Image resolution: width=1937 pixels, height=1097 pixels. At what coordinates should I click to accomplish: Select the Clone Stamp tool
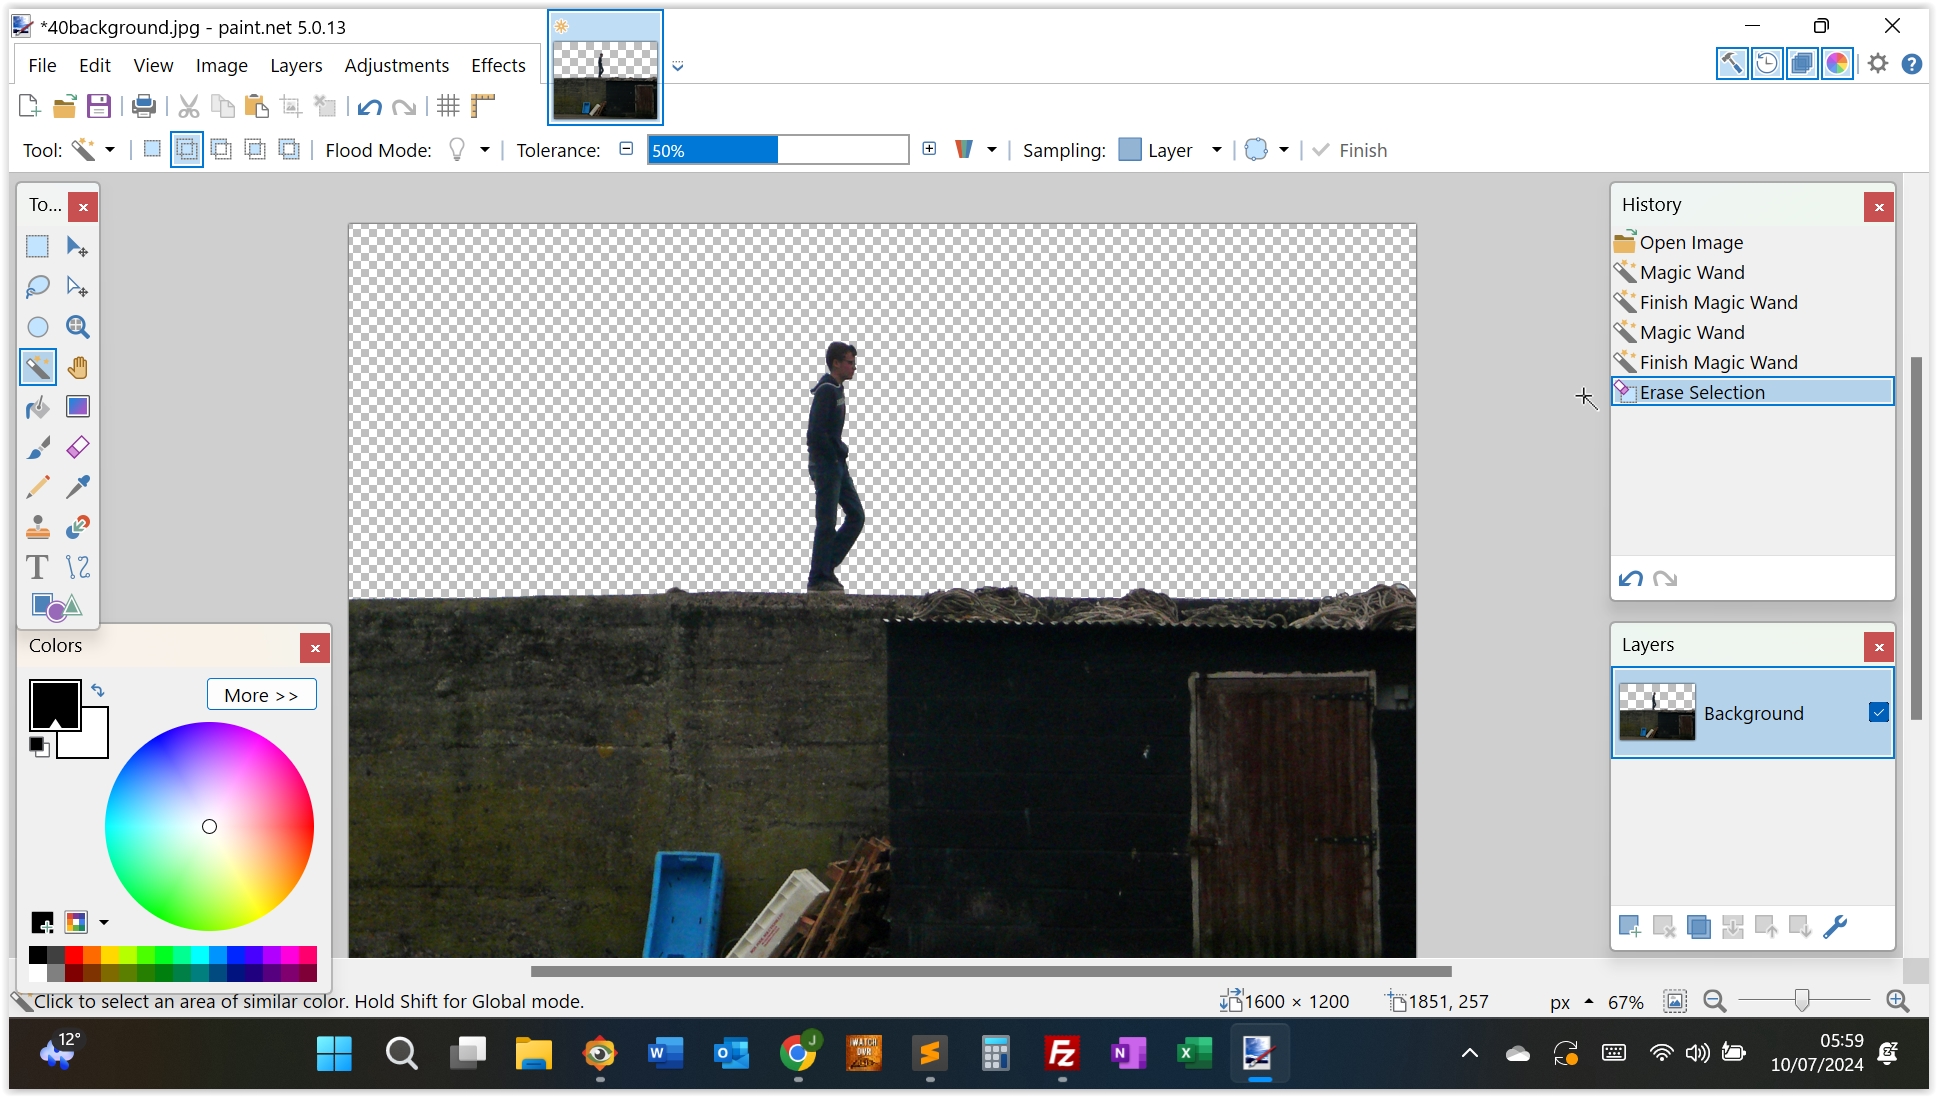pos(38,527)
